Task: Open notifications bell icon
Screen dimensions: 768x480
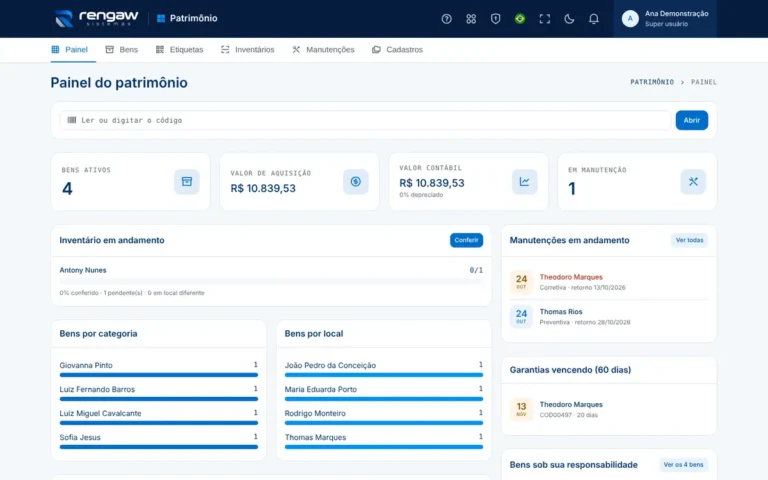Action: coord(593,19)
